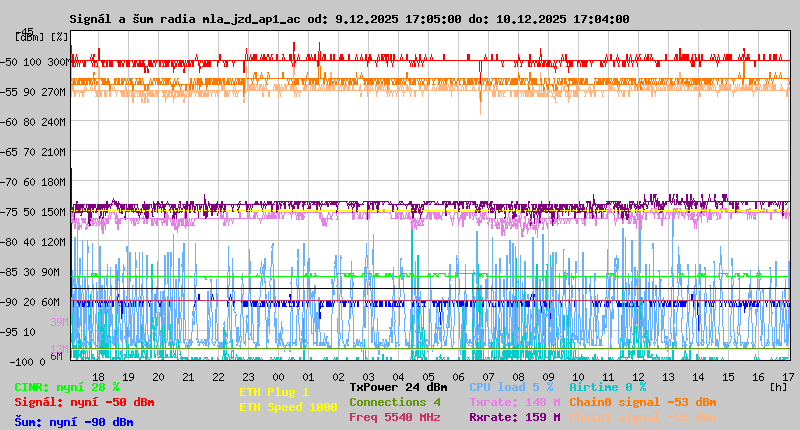800x430 pixels.
Task: Select the ETH Plug legend text
Action: point(274,392)
